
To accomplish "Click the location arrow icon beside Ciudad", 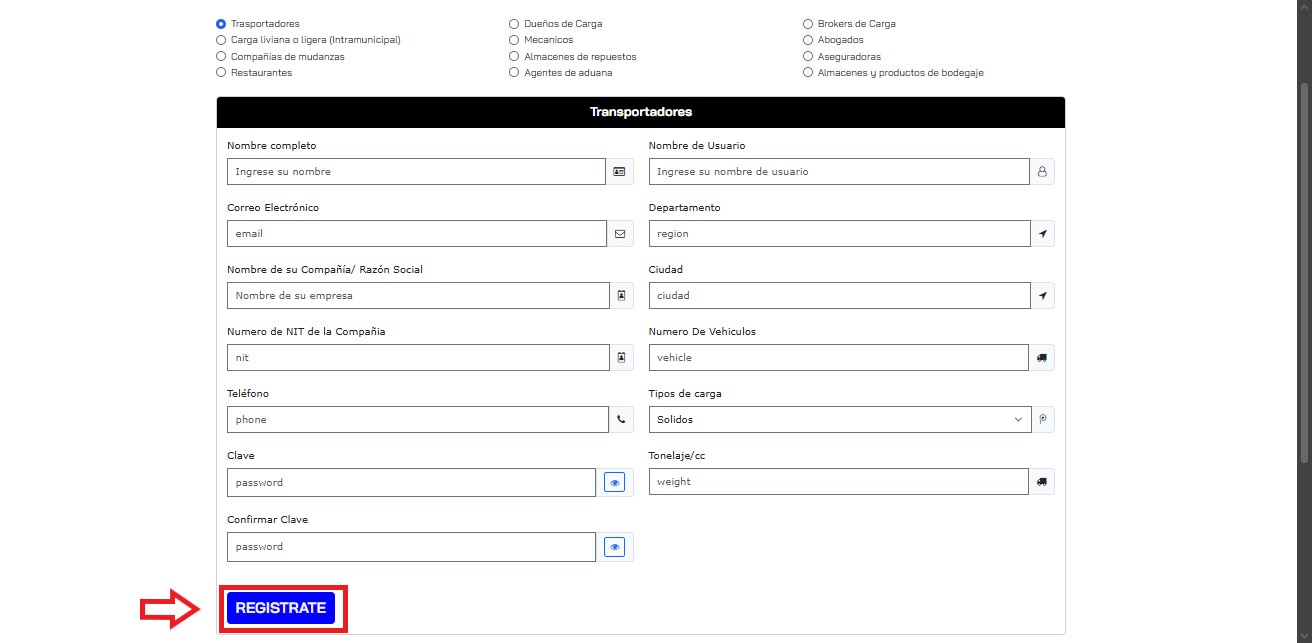I will [1042, 296].
